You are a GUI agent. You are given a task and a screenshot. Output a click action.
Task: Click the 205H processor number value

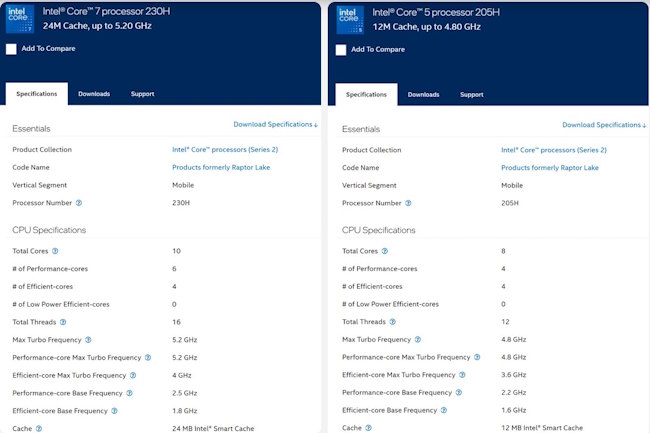pos(510,203)
